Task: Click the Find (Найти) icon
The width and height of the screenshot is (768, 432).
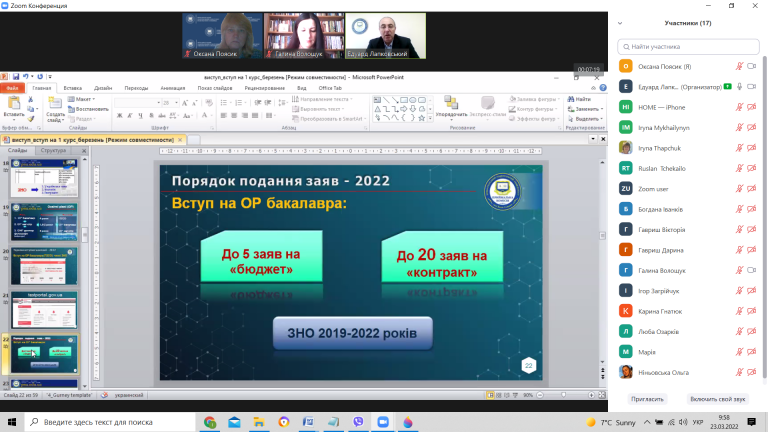Action: pos(579,99)
